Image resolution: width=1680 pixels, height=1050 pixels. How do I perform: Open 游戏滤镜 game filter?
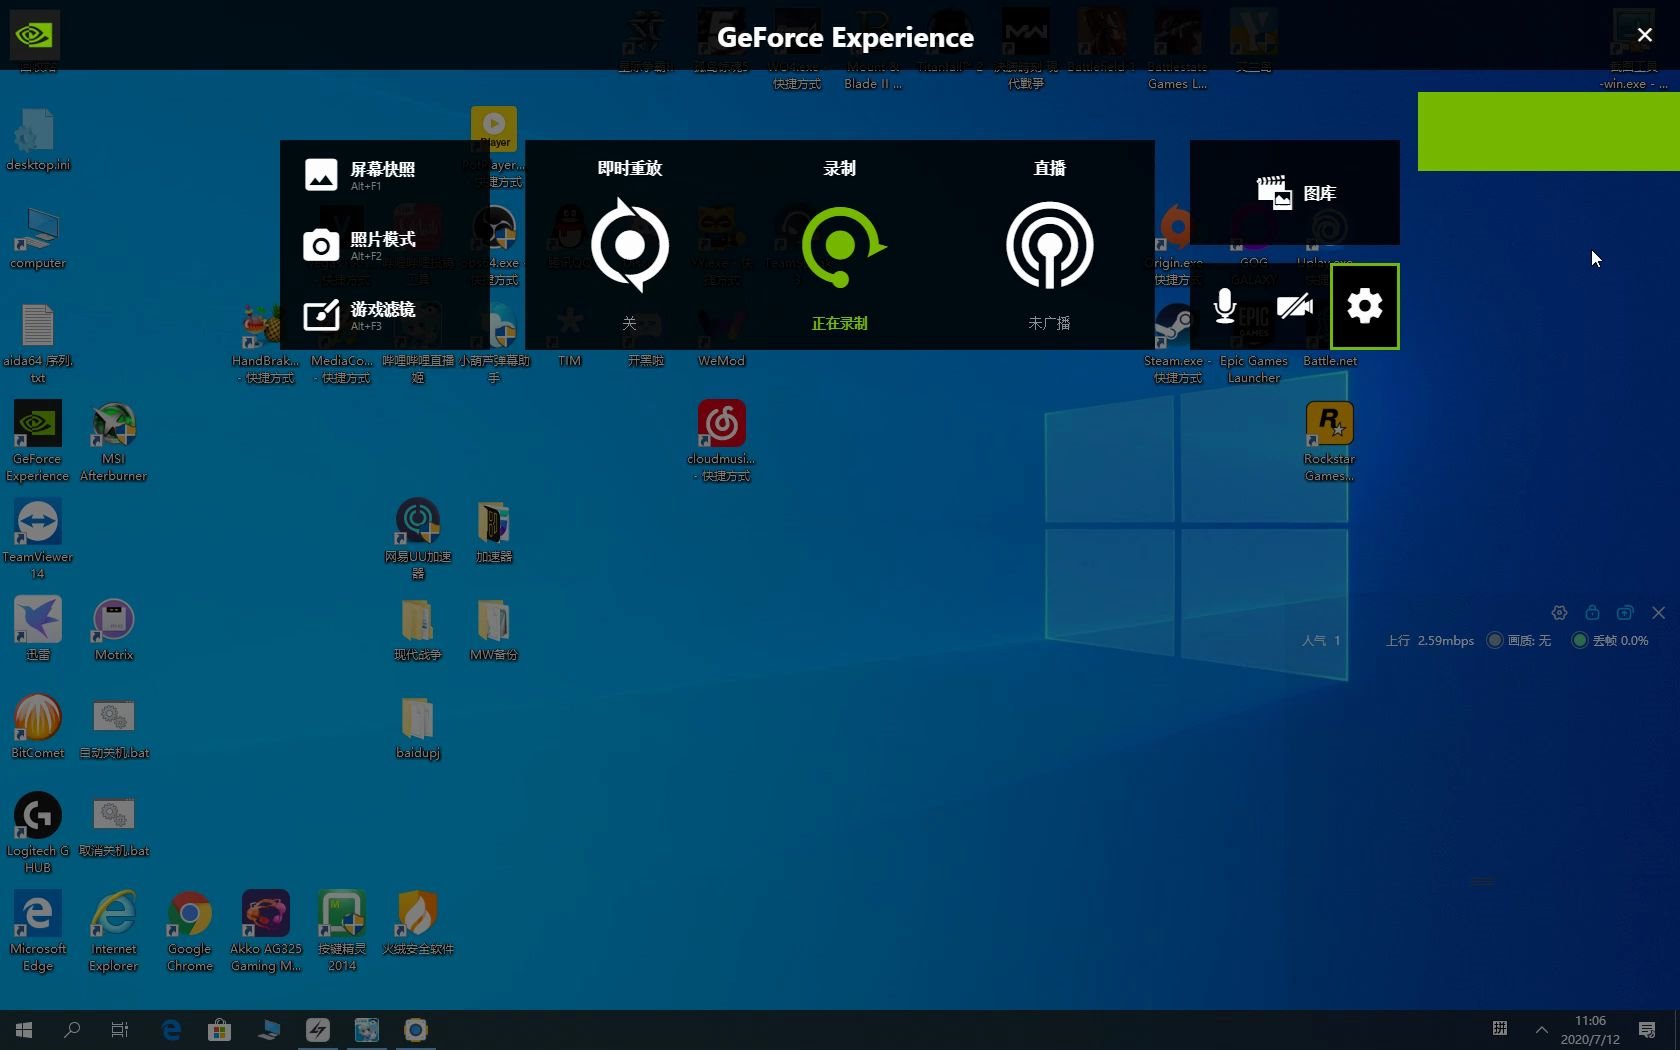pyautogui.click(x=360, y=315)
